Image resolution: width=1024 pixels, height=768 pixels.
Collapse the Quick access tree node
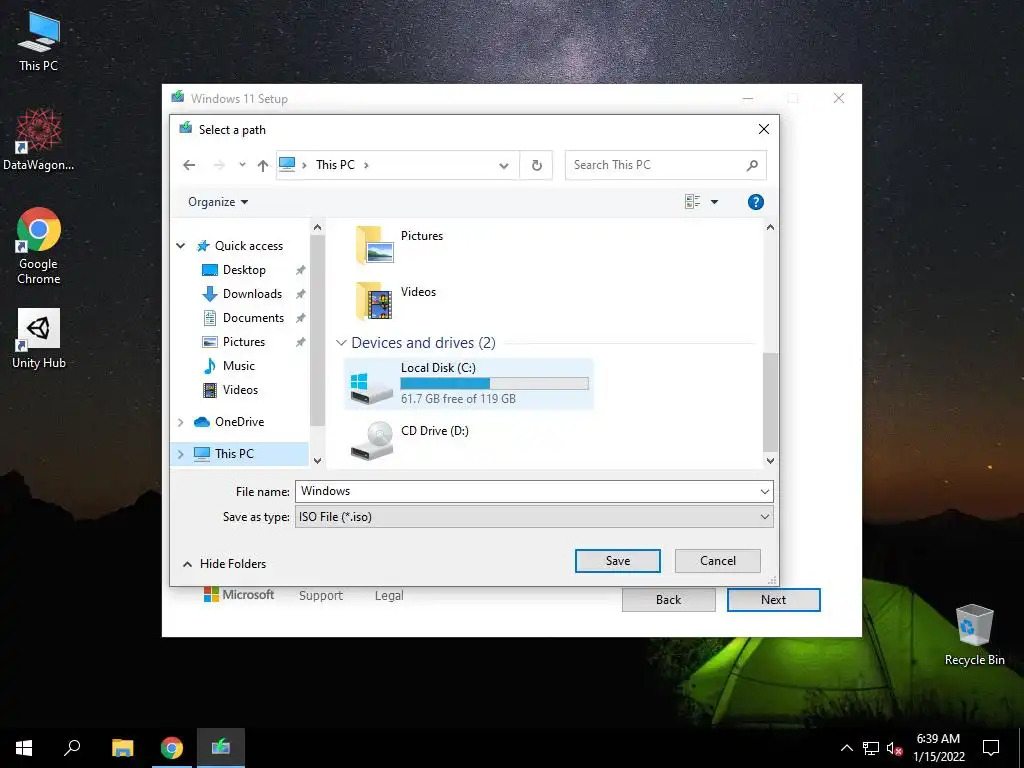(x=181, y=246)
